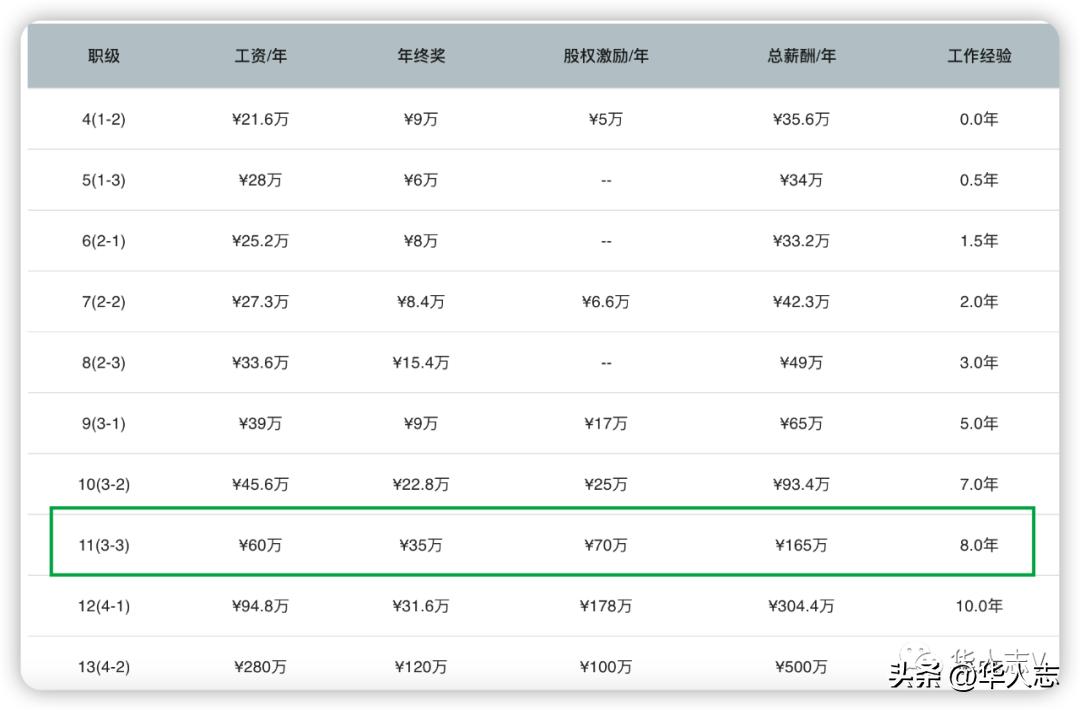Click the ¥93.4万 total compensation cell

[x=802, y=483]
